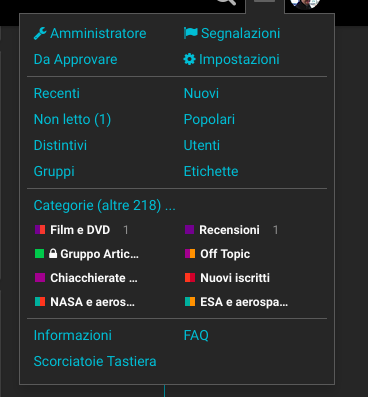
Task: Click the lock icon on Gruppo Artic...
Action: 53,254
